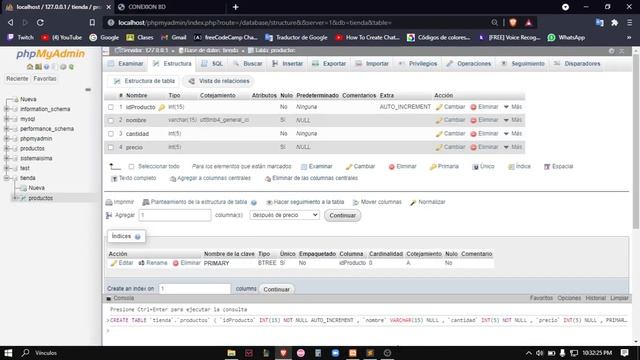
Task: Check the cantidad row checkbox
Action: [x=111, y=134]
